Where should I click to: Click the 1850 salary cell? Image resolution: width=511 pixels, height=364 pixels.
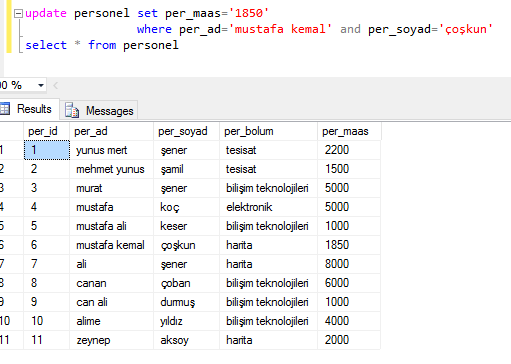pyautogui.click(x=349, y=245)
